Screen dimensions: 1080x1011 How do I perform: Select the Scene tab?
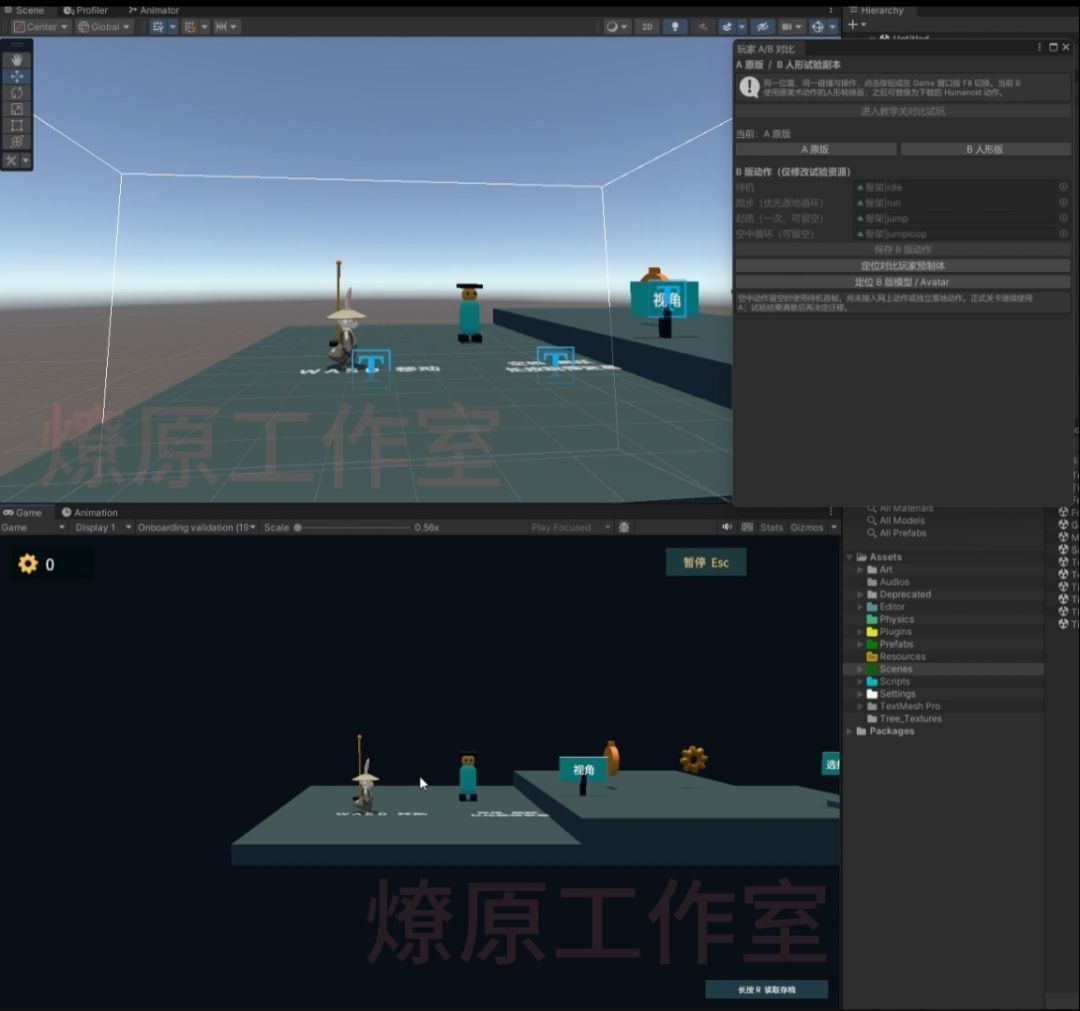click(x=24, y=10)
